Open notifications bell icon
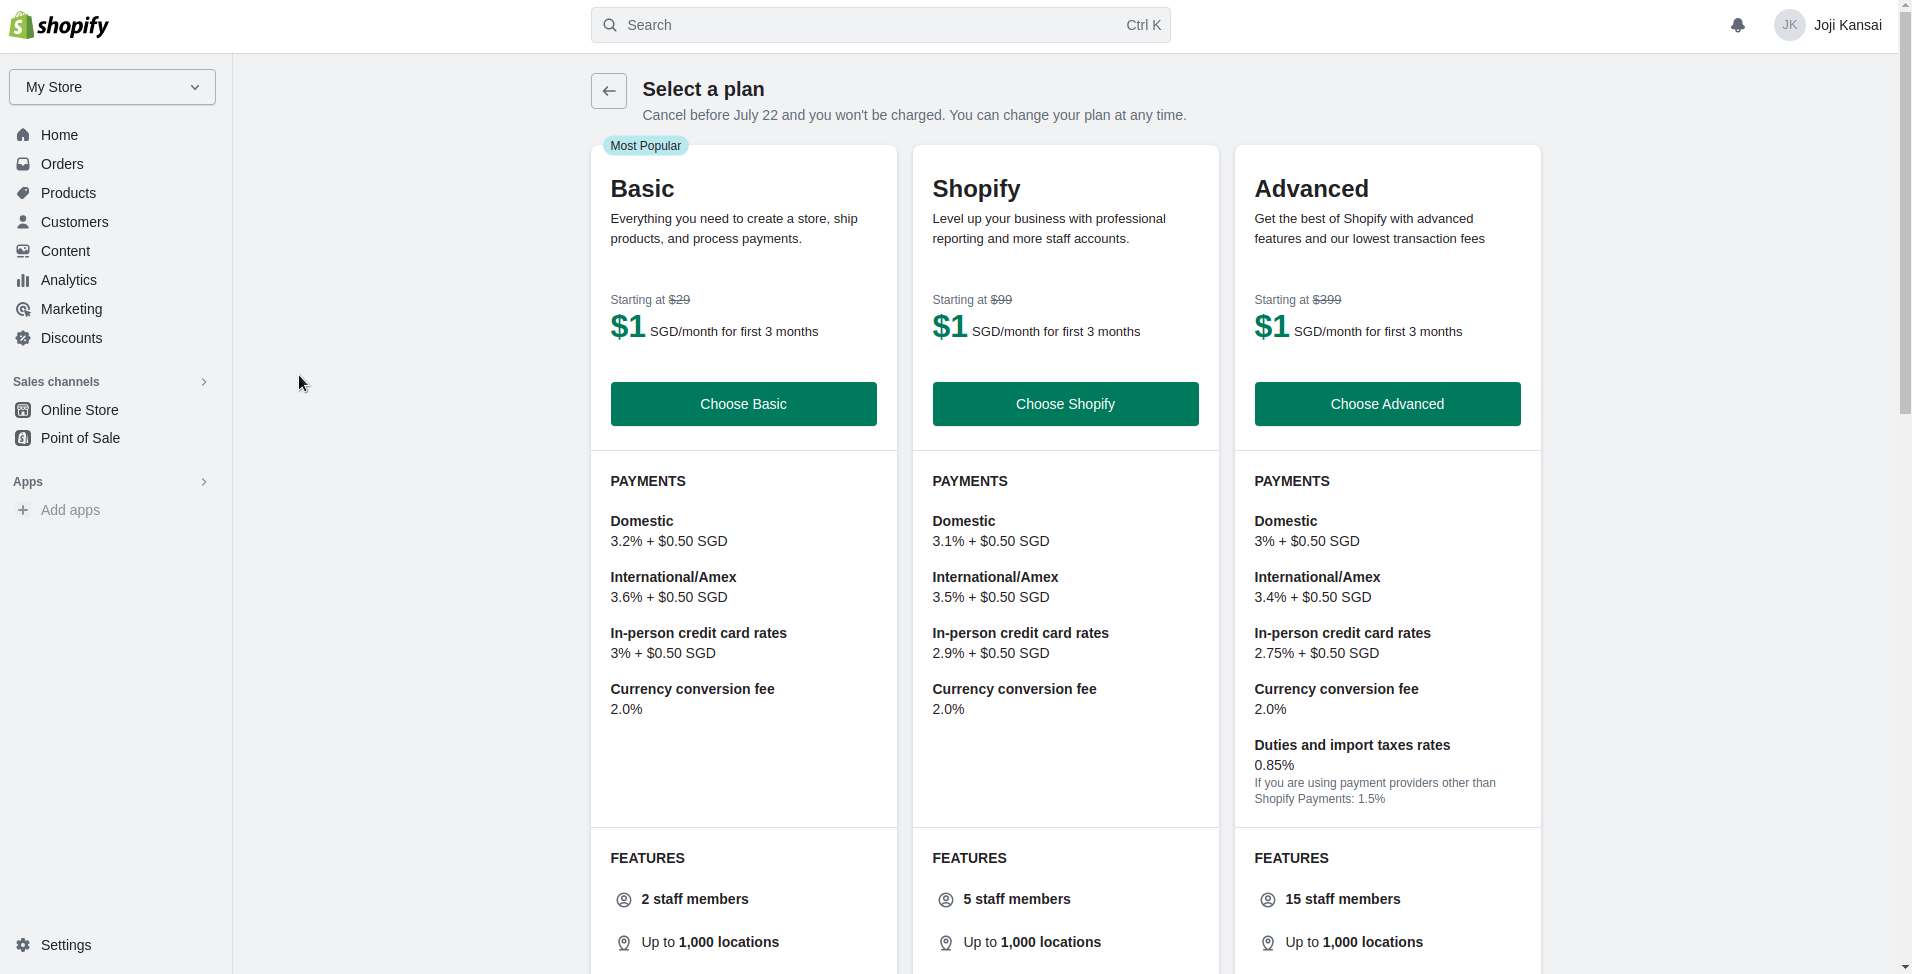The height and width of the screenshot is (974, 1912). pyautogui.click(x=1737, y=25)
